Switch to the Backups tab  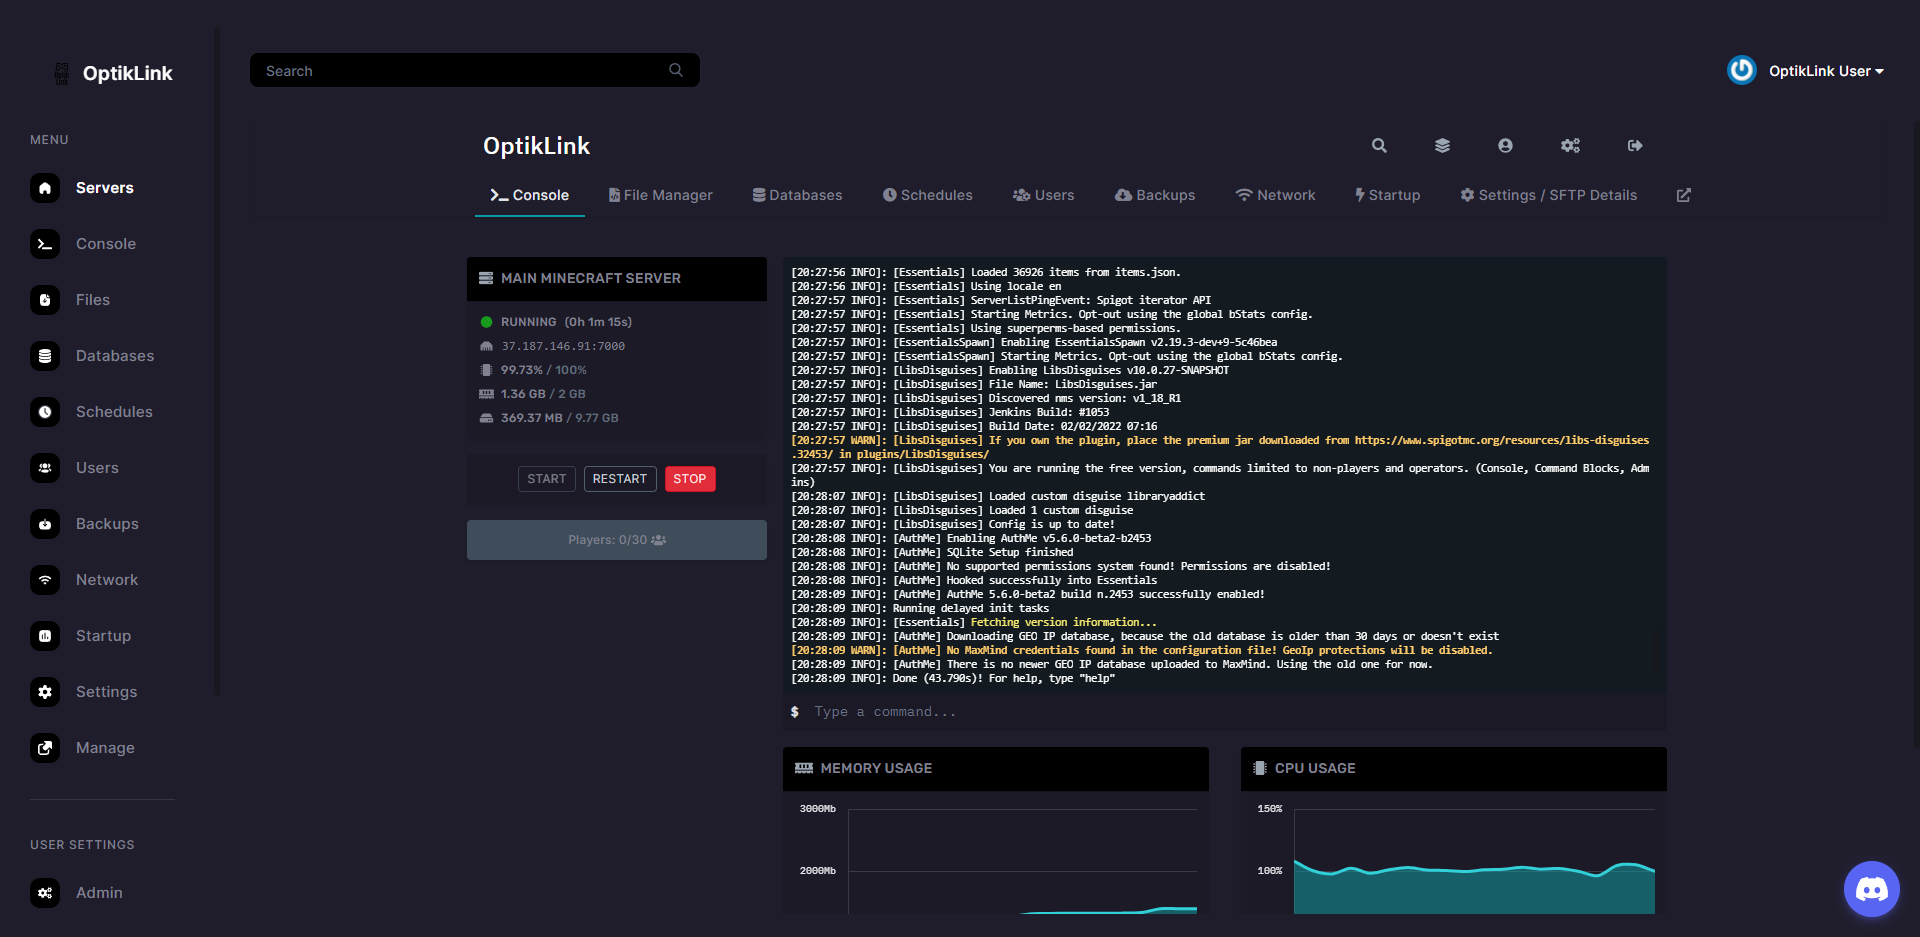(1155, 195)
